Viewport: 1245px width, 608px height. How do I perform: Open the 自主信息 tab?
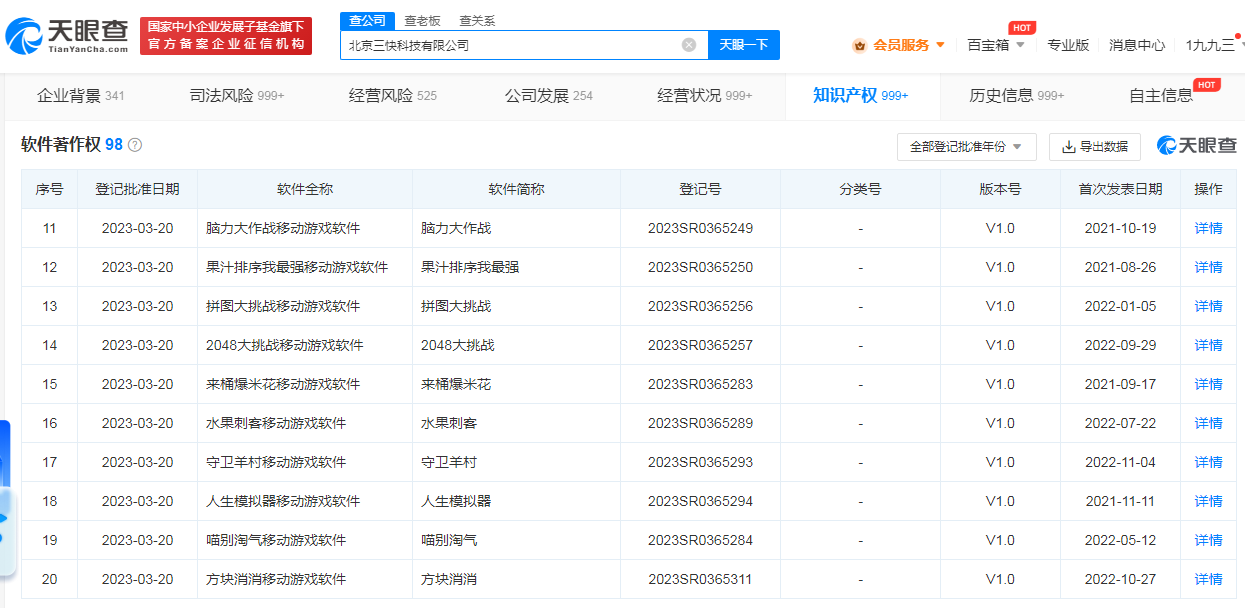click(x=1161, y=96)
